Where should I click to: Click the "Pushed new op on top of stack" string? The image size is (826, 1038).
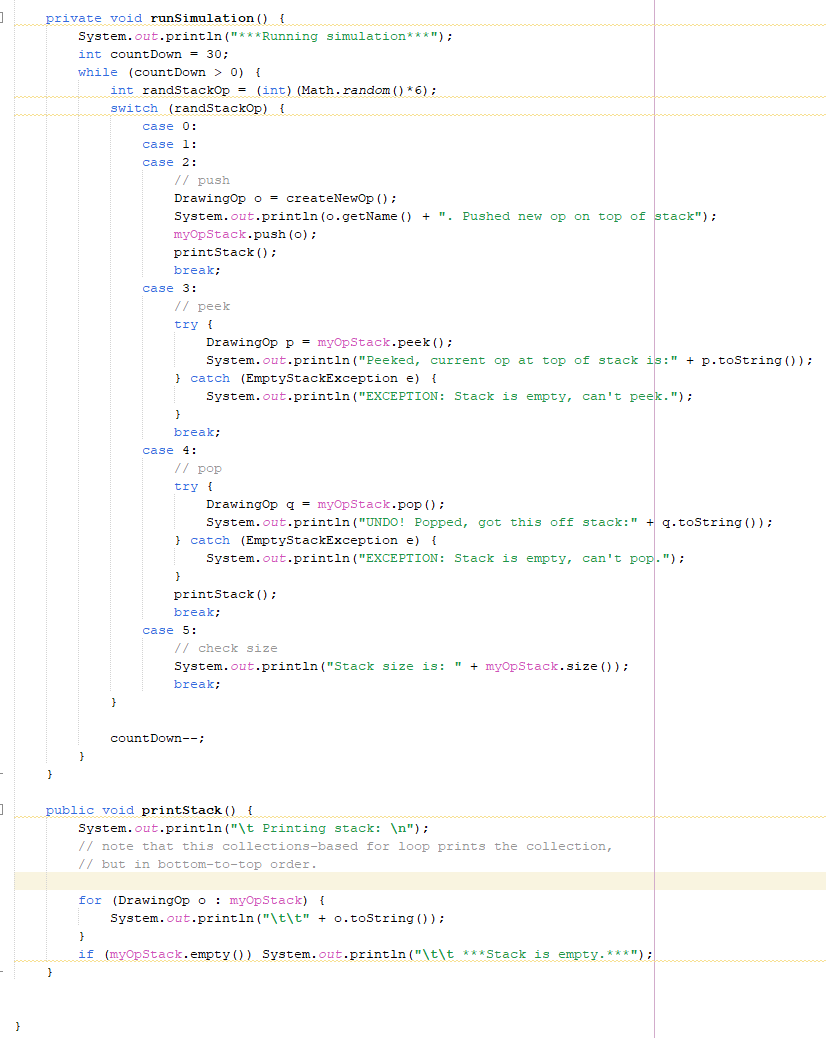(x=570, y=216)
